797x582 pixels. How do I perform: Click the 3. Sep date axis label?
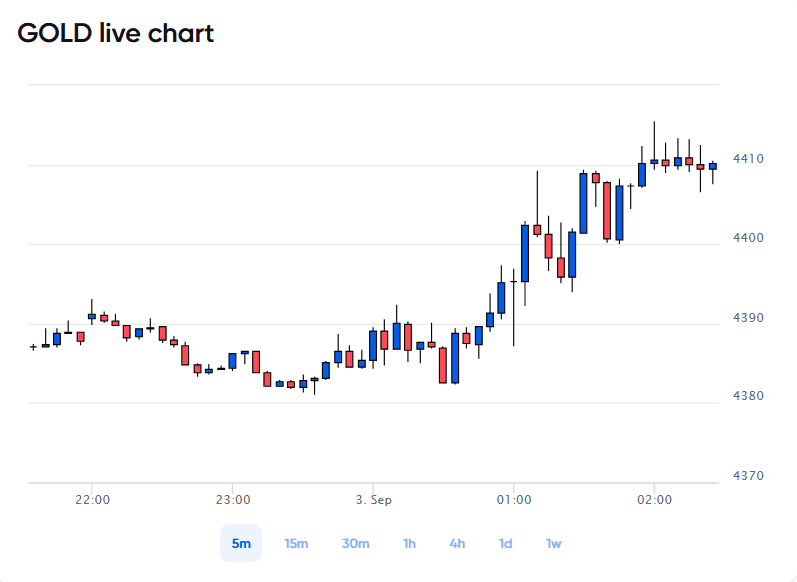coord(374,500)
